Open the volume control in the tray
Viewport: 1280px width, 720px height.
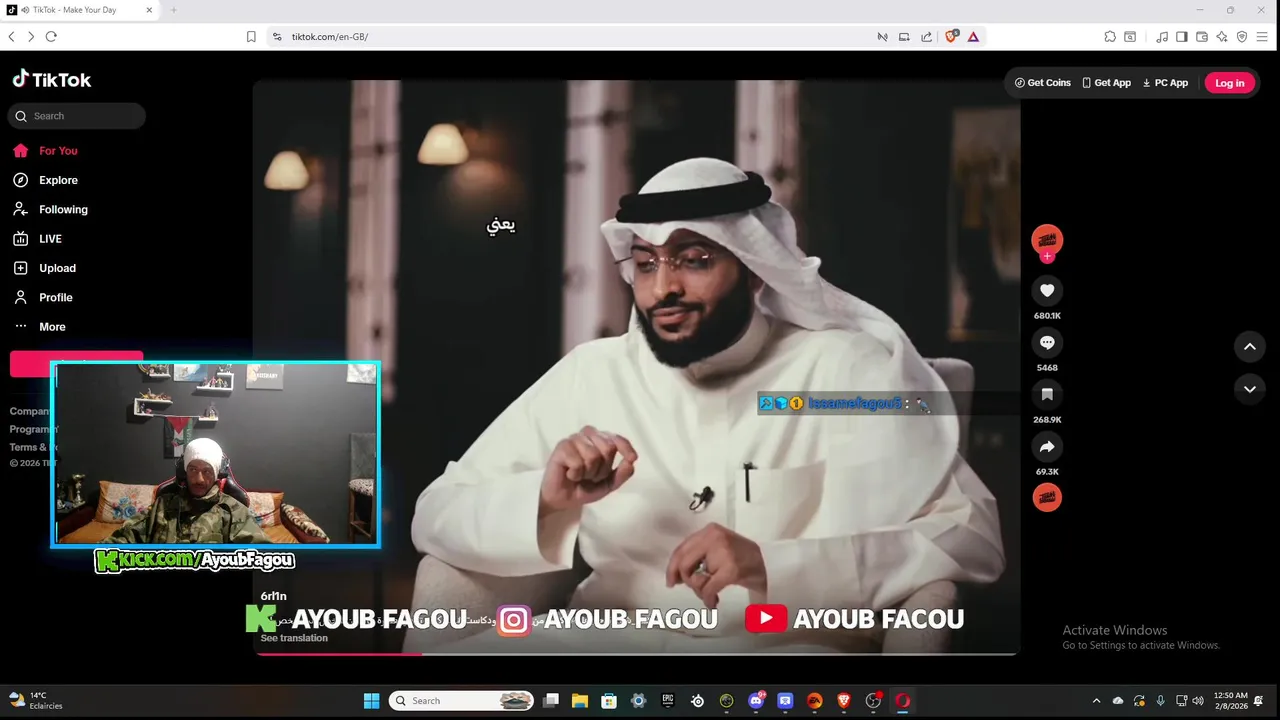point(1198,701)
